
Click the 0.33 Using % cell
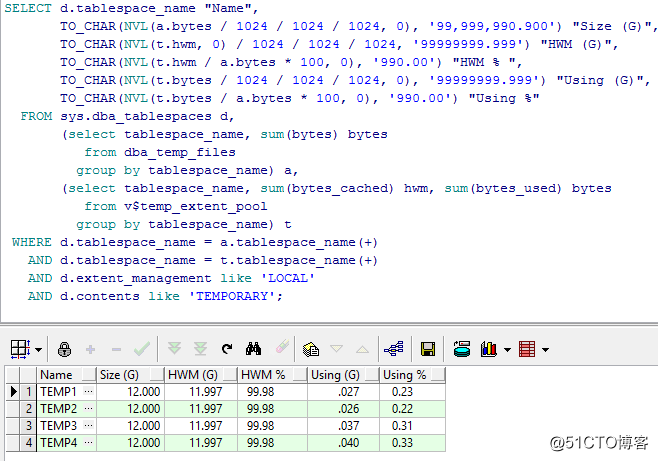pyautogui.click(x=413, y=443)
